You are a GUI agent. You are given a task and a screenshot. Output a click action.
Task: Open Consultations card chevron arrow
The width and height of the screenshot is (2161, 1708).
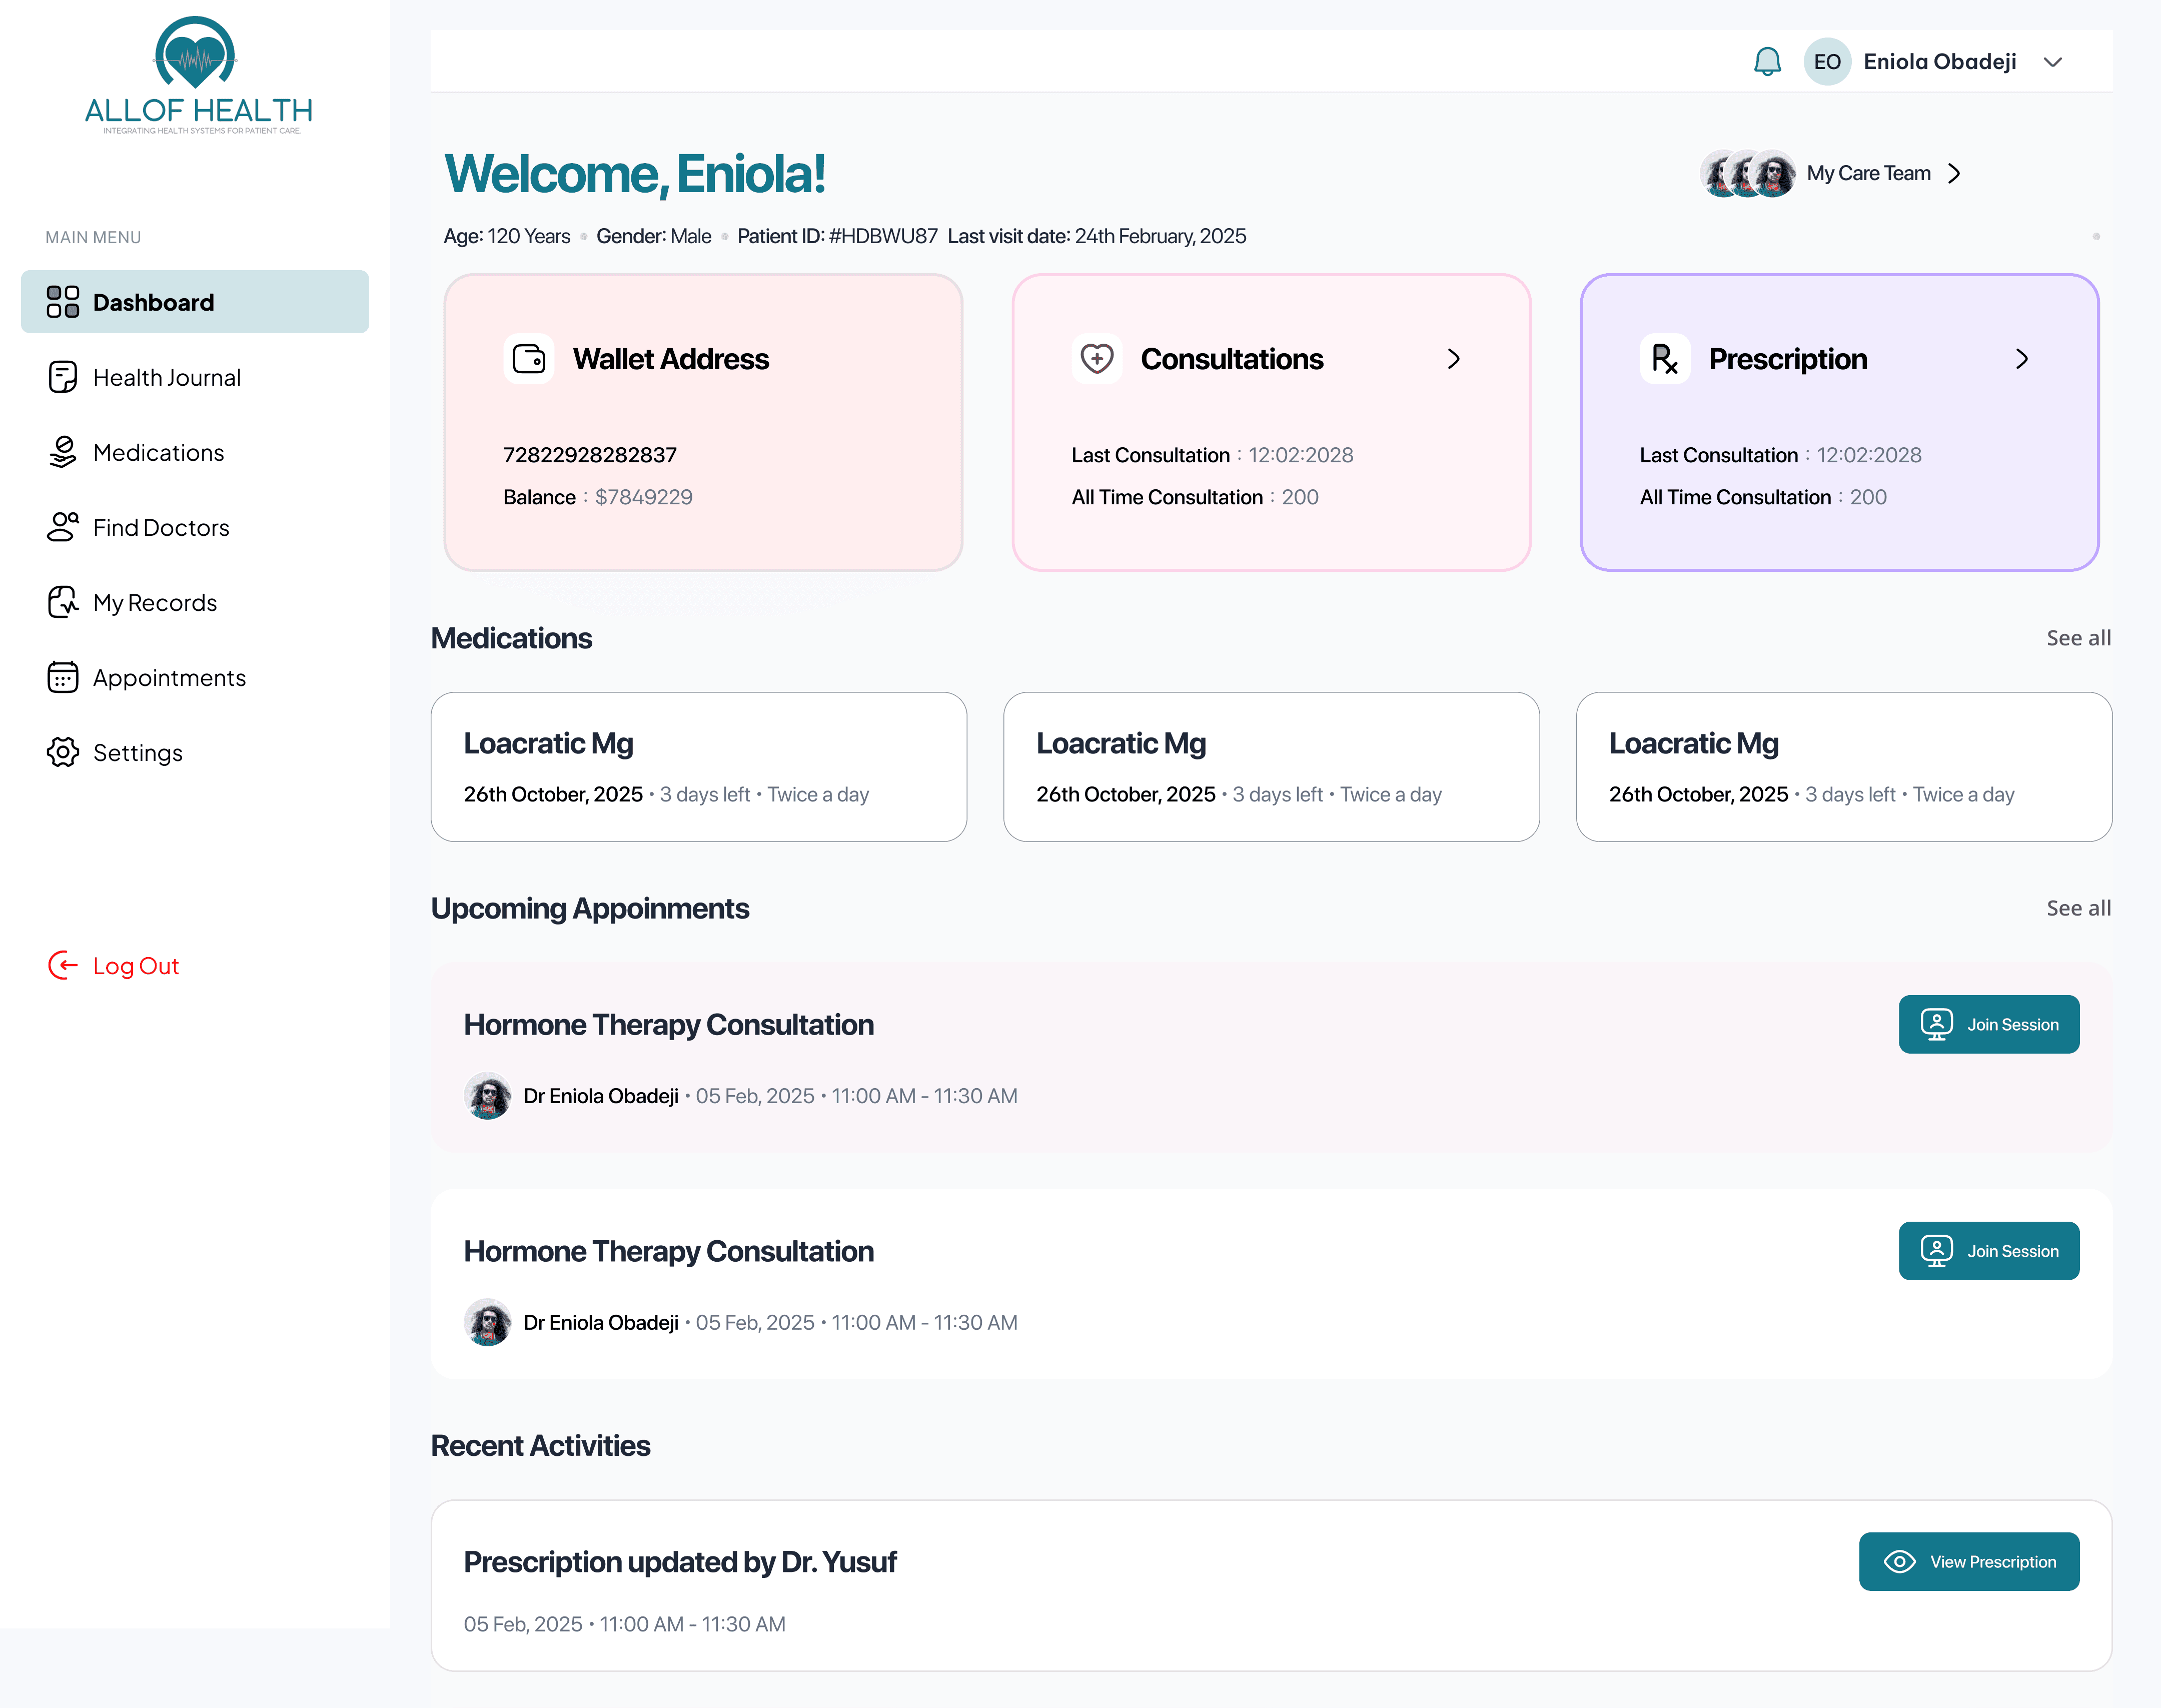click(1454, 359)
